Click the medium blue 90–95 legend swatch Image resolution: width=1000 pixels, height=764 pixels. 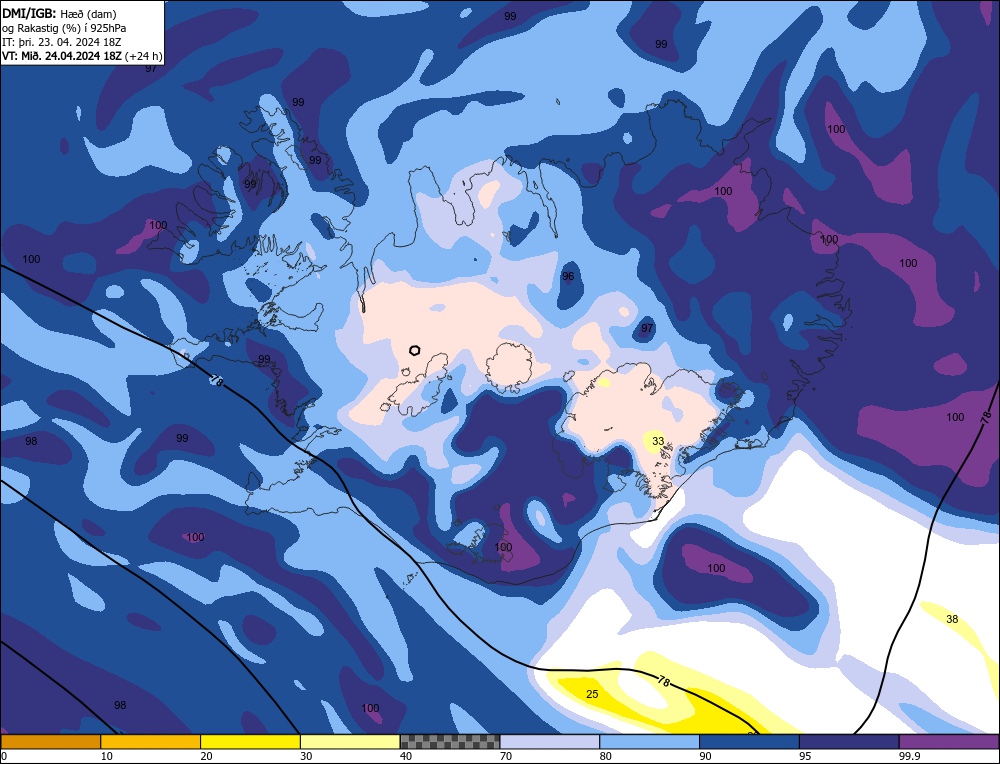(x=749, y=742)
